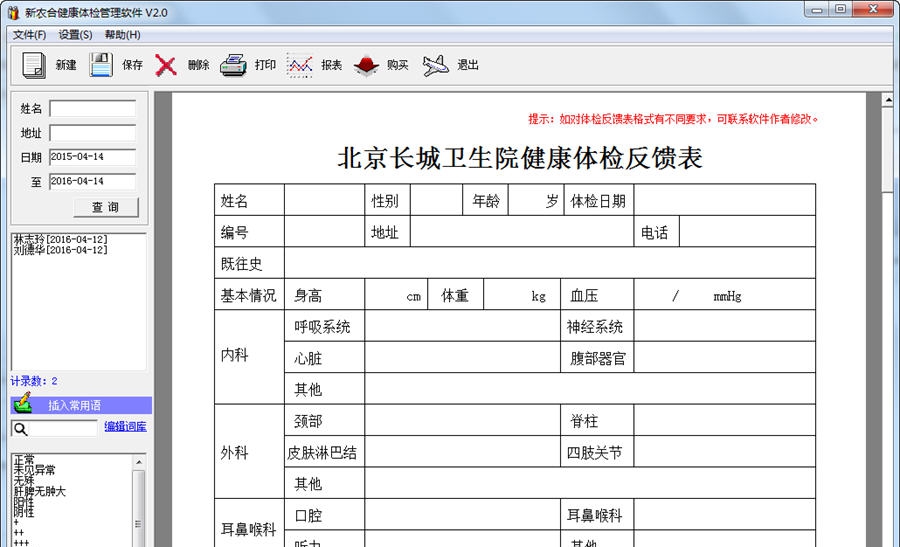900x547 pixels.
Task: Open the 编辑词库 link
Action: pos(125,427)
